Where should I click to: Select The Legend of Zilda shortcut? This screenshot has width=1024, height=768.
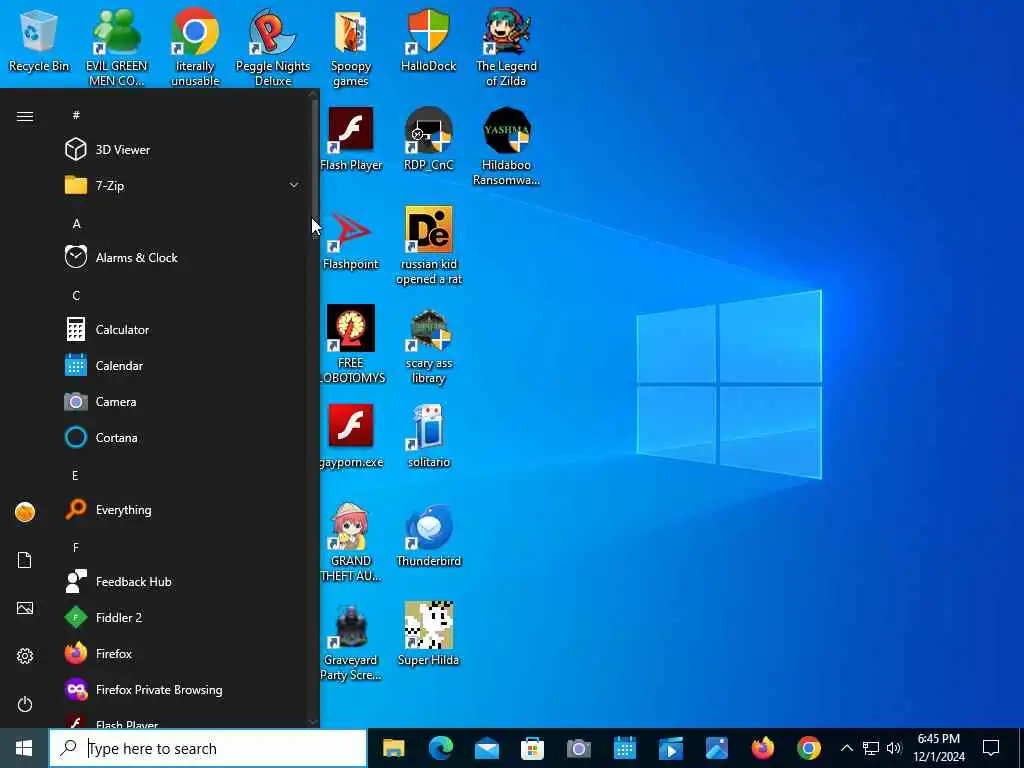(x=506, y=47)
